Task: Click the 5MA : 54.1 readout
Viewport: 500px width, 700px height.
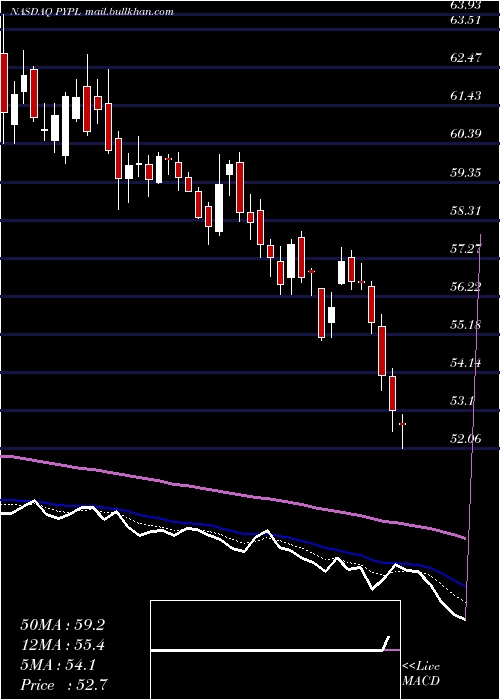Action: click(58, 666)
